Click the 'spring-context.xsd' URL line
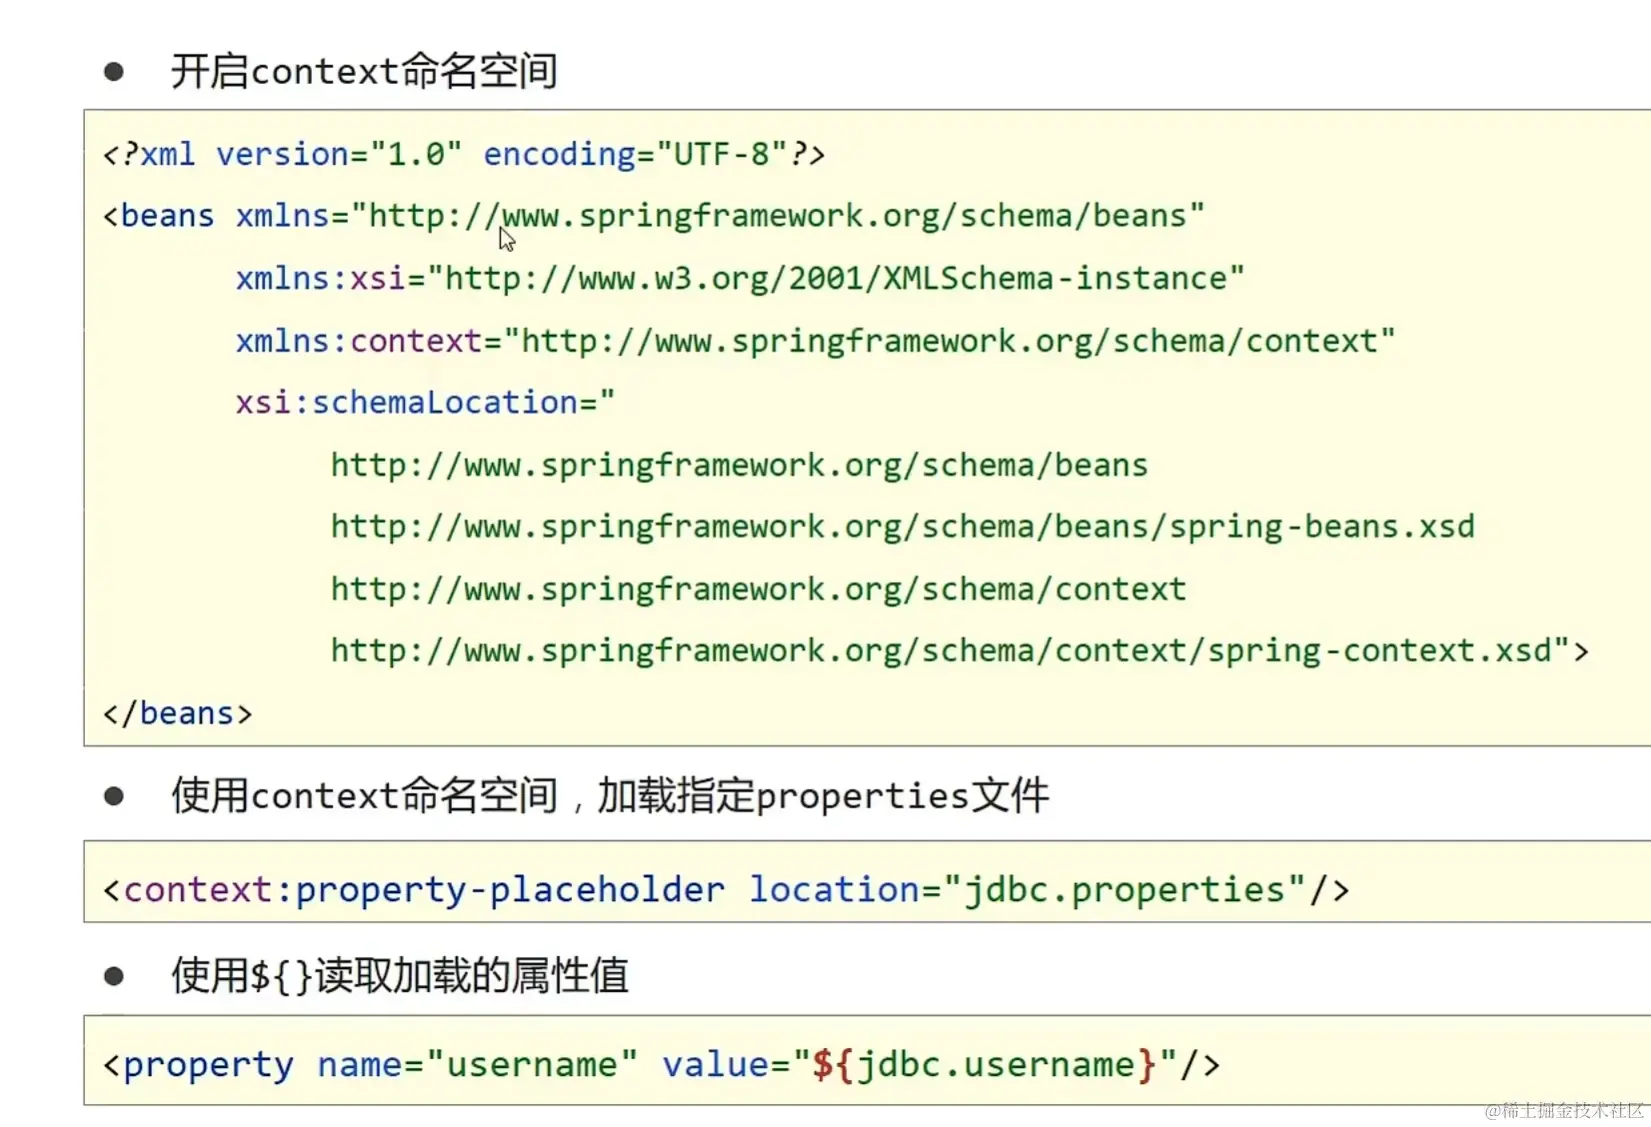The height and width of the screenshot is (1127, 1651). 960,651
